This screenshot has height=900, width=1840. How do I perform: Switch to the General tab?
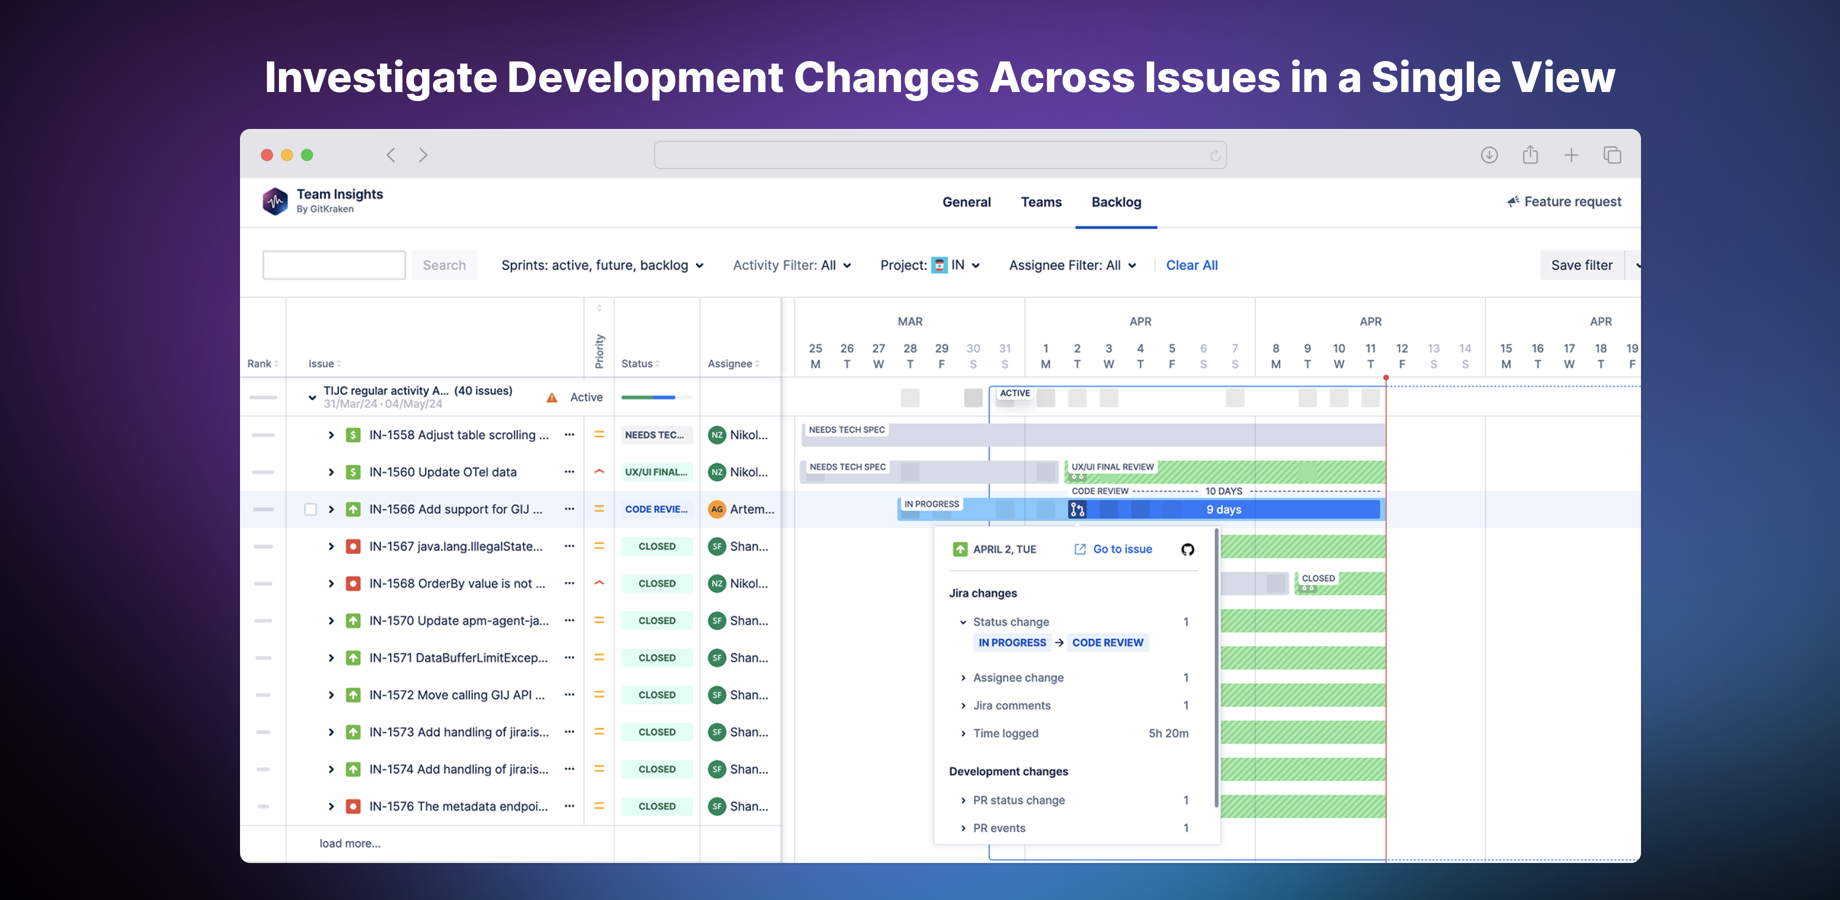pos(966,202)
